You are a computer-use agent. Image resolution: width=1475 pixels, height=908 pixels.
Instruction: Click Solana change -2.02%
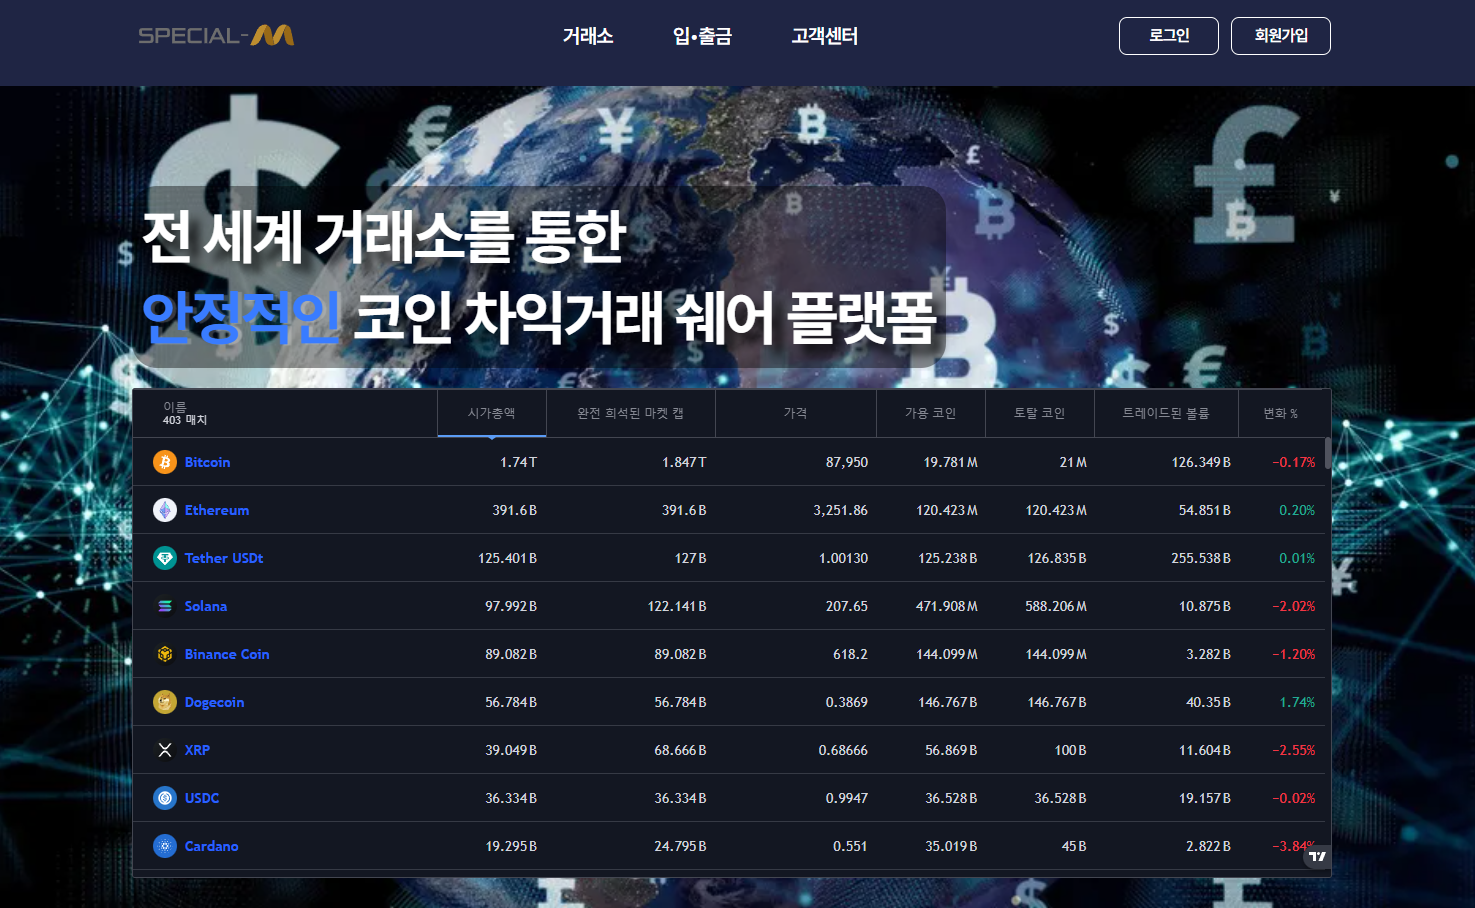click(1294, 606)
